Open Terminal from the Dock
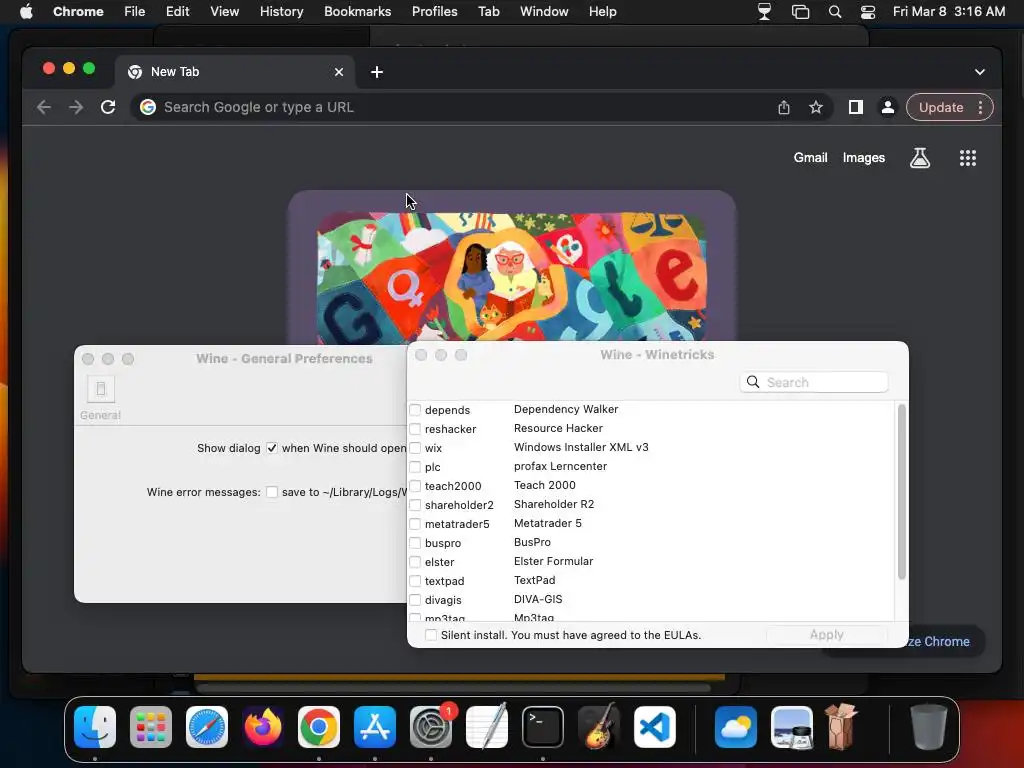This screenshot has height=768, width=1024. [543, 727]
